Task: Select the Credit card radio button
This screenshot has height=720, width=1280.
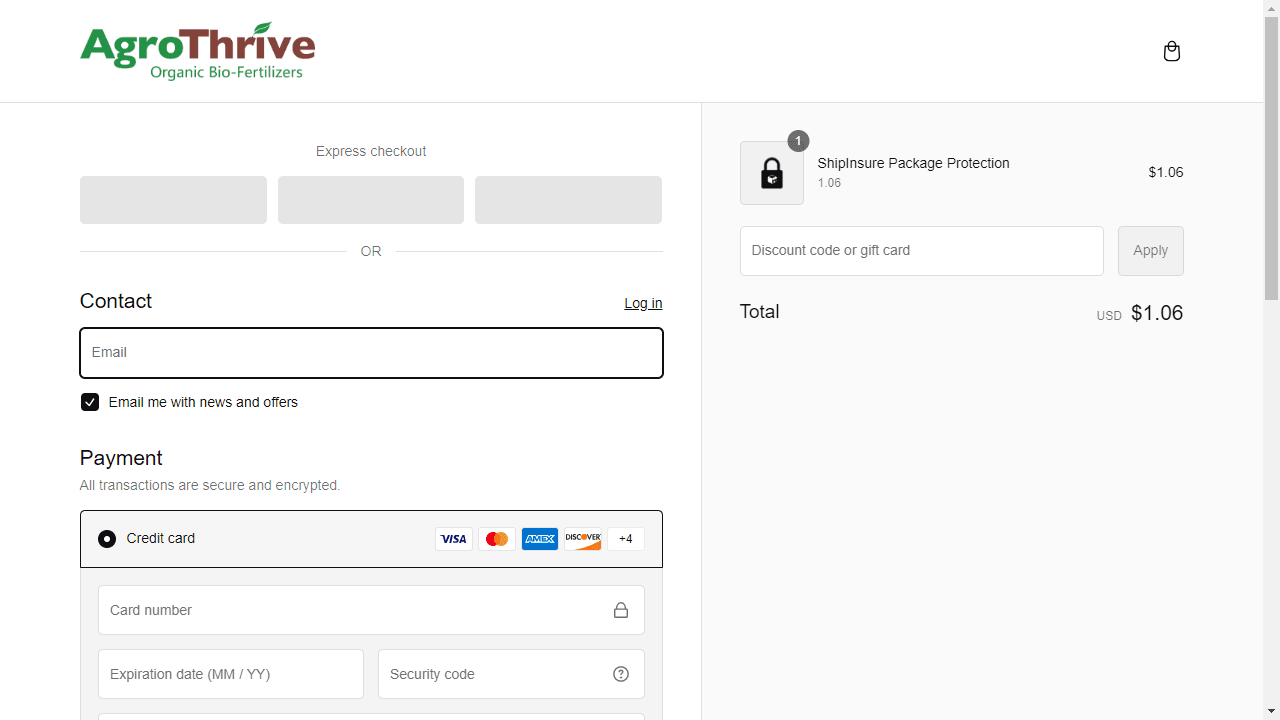Action: [x=107, y=539]
